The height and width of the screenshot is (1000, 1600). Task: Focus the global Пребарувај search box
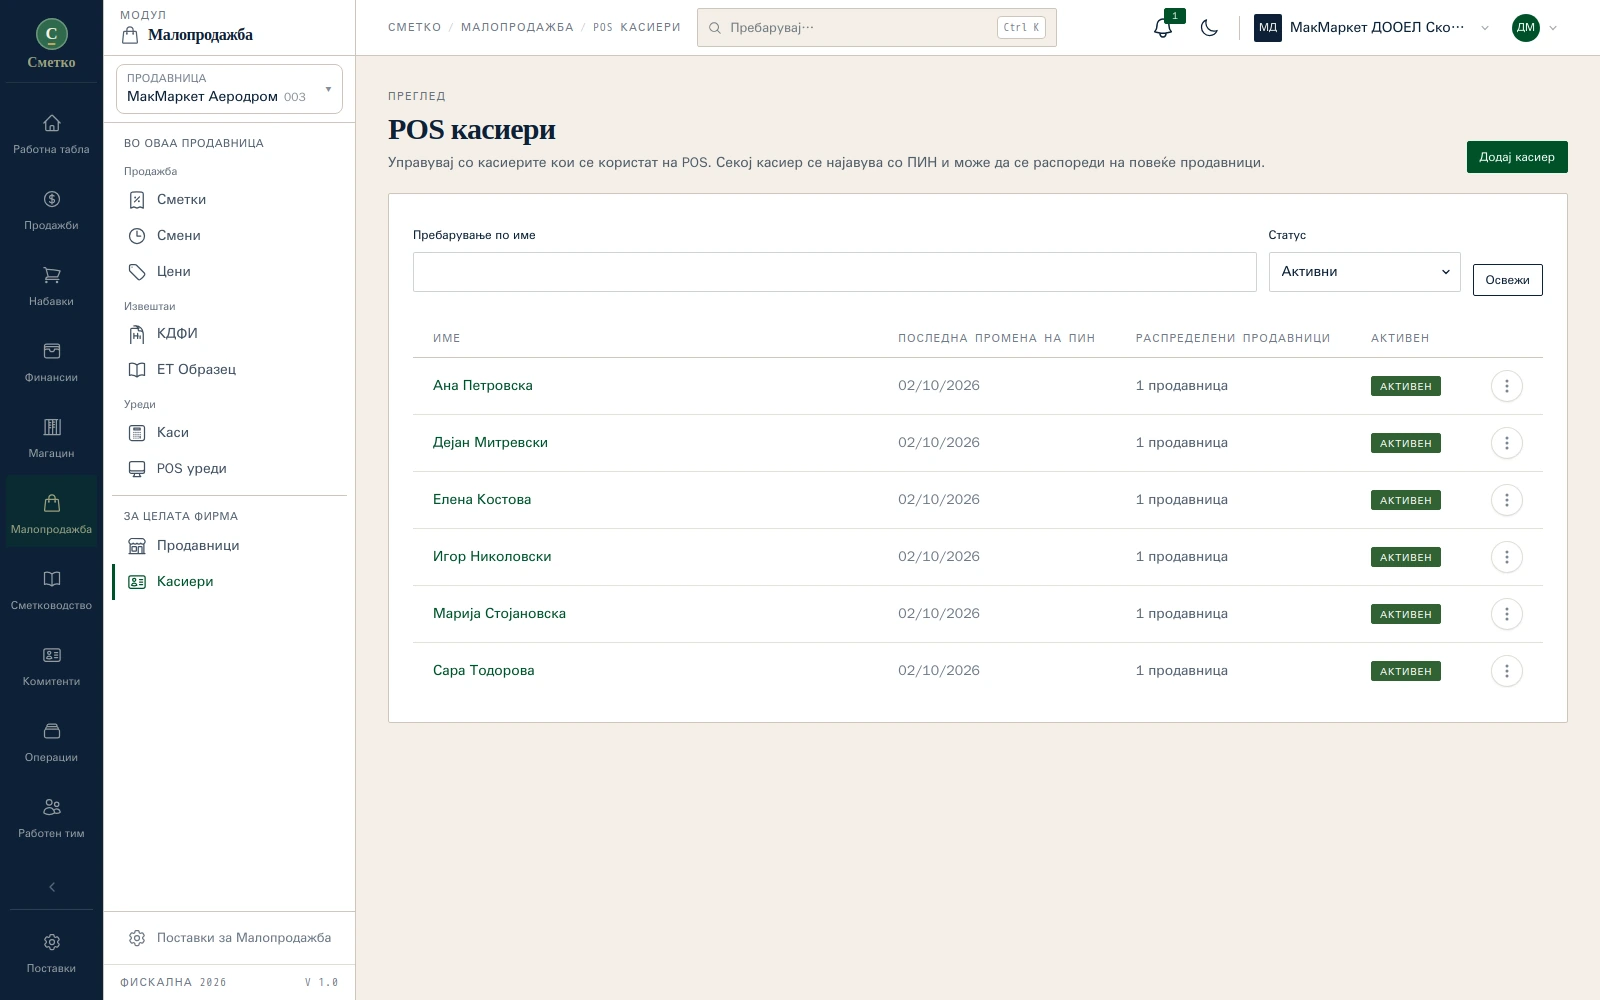(876, 28)
